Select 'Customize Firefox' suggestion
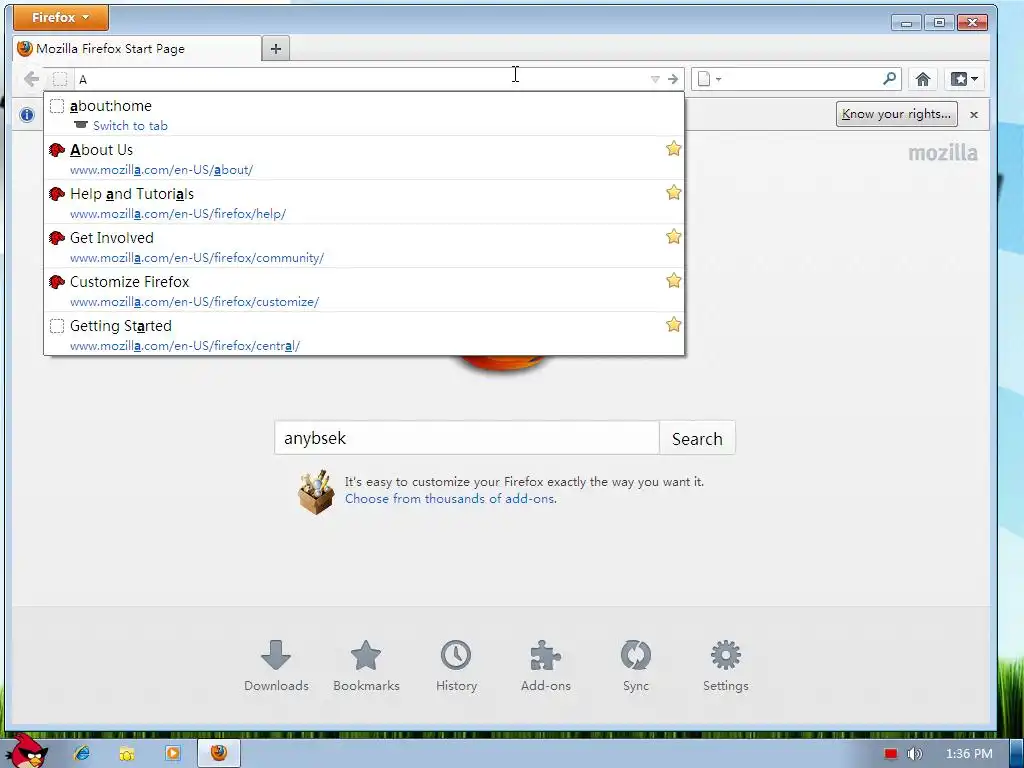Image resolution: width=1024 pixels, height=768 pixels. [364, 290]
